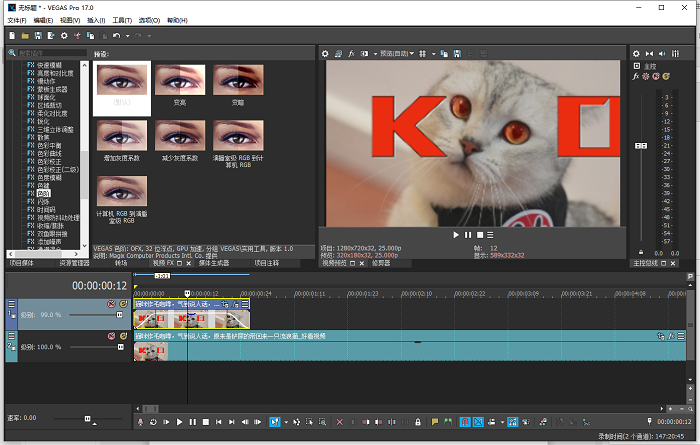The height and width of the screenshot is (445, 700).
Task: Open the 文件(F) menu
Action: [x=15, y=19]
